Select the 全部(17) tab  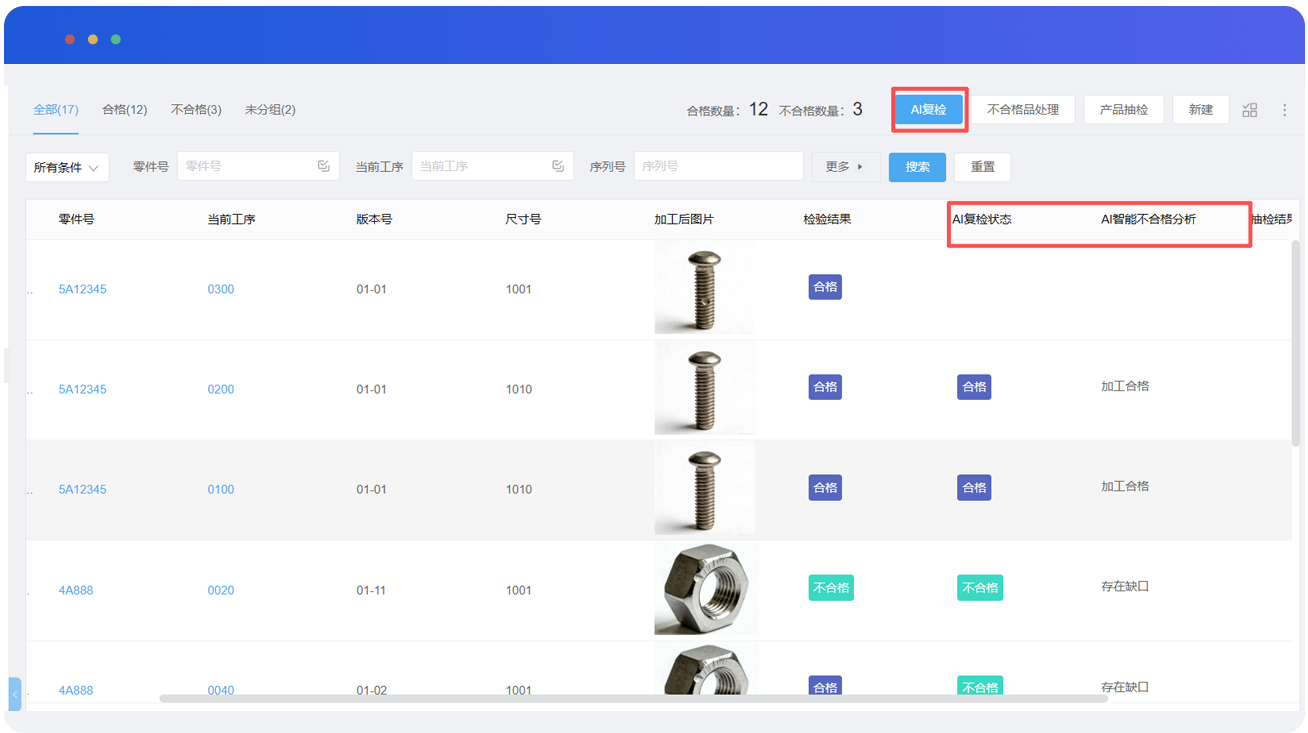point(56,110)
